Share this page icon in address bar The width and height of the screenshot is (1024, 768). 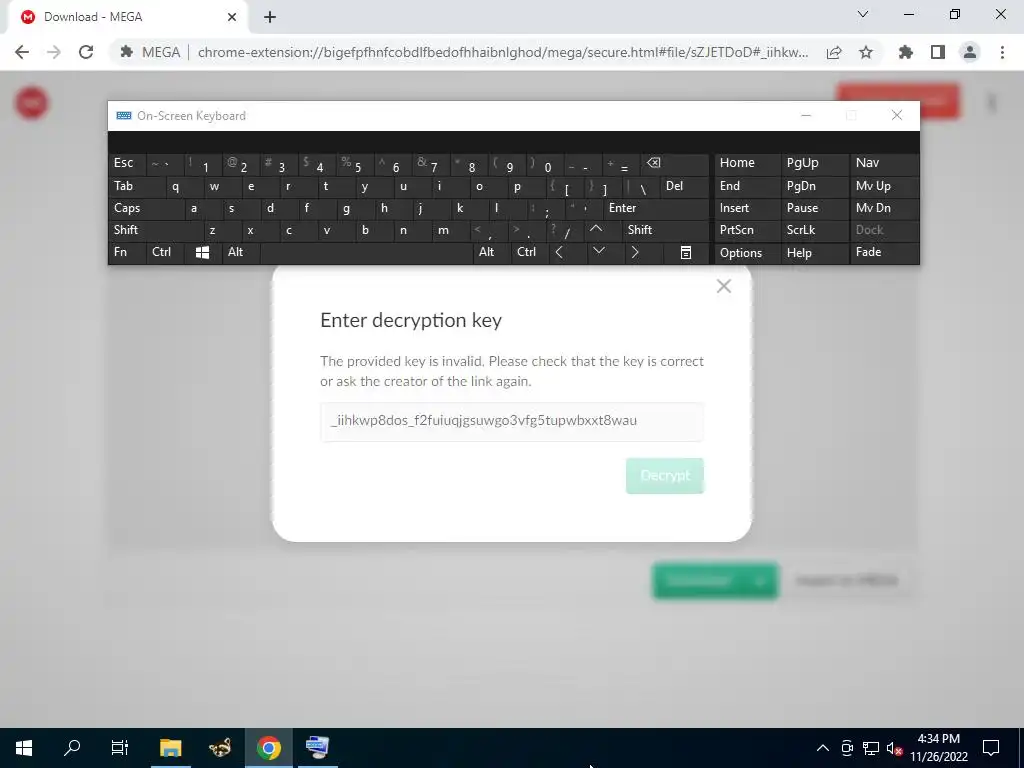[834, 52]
